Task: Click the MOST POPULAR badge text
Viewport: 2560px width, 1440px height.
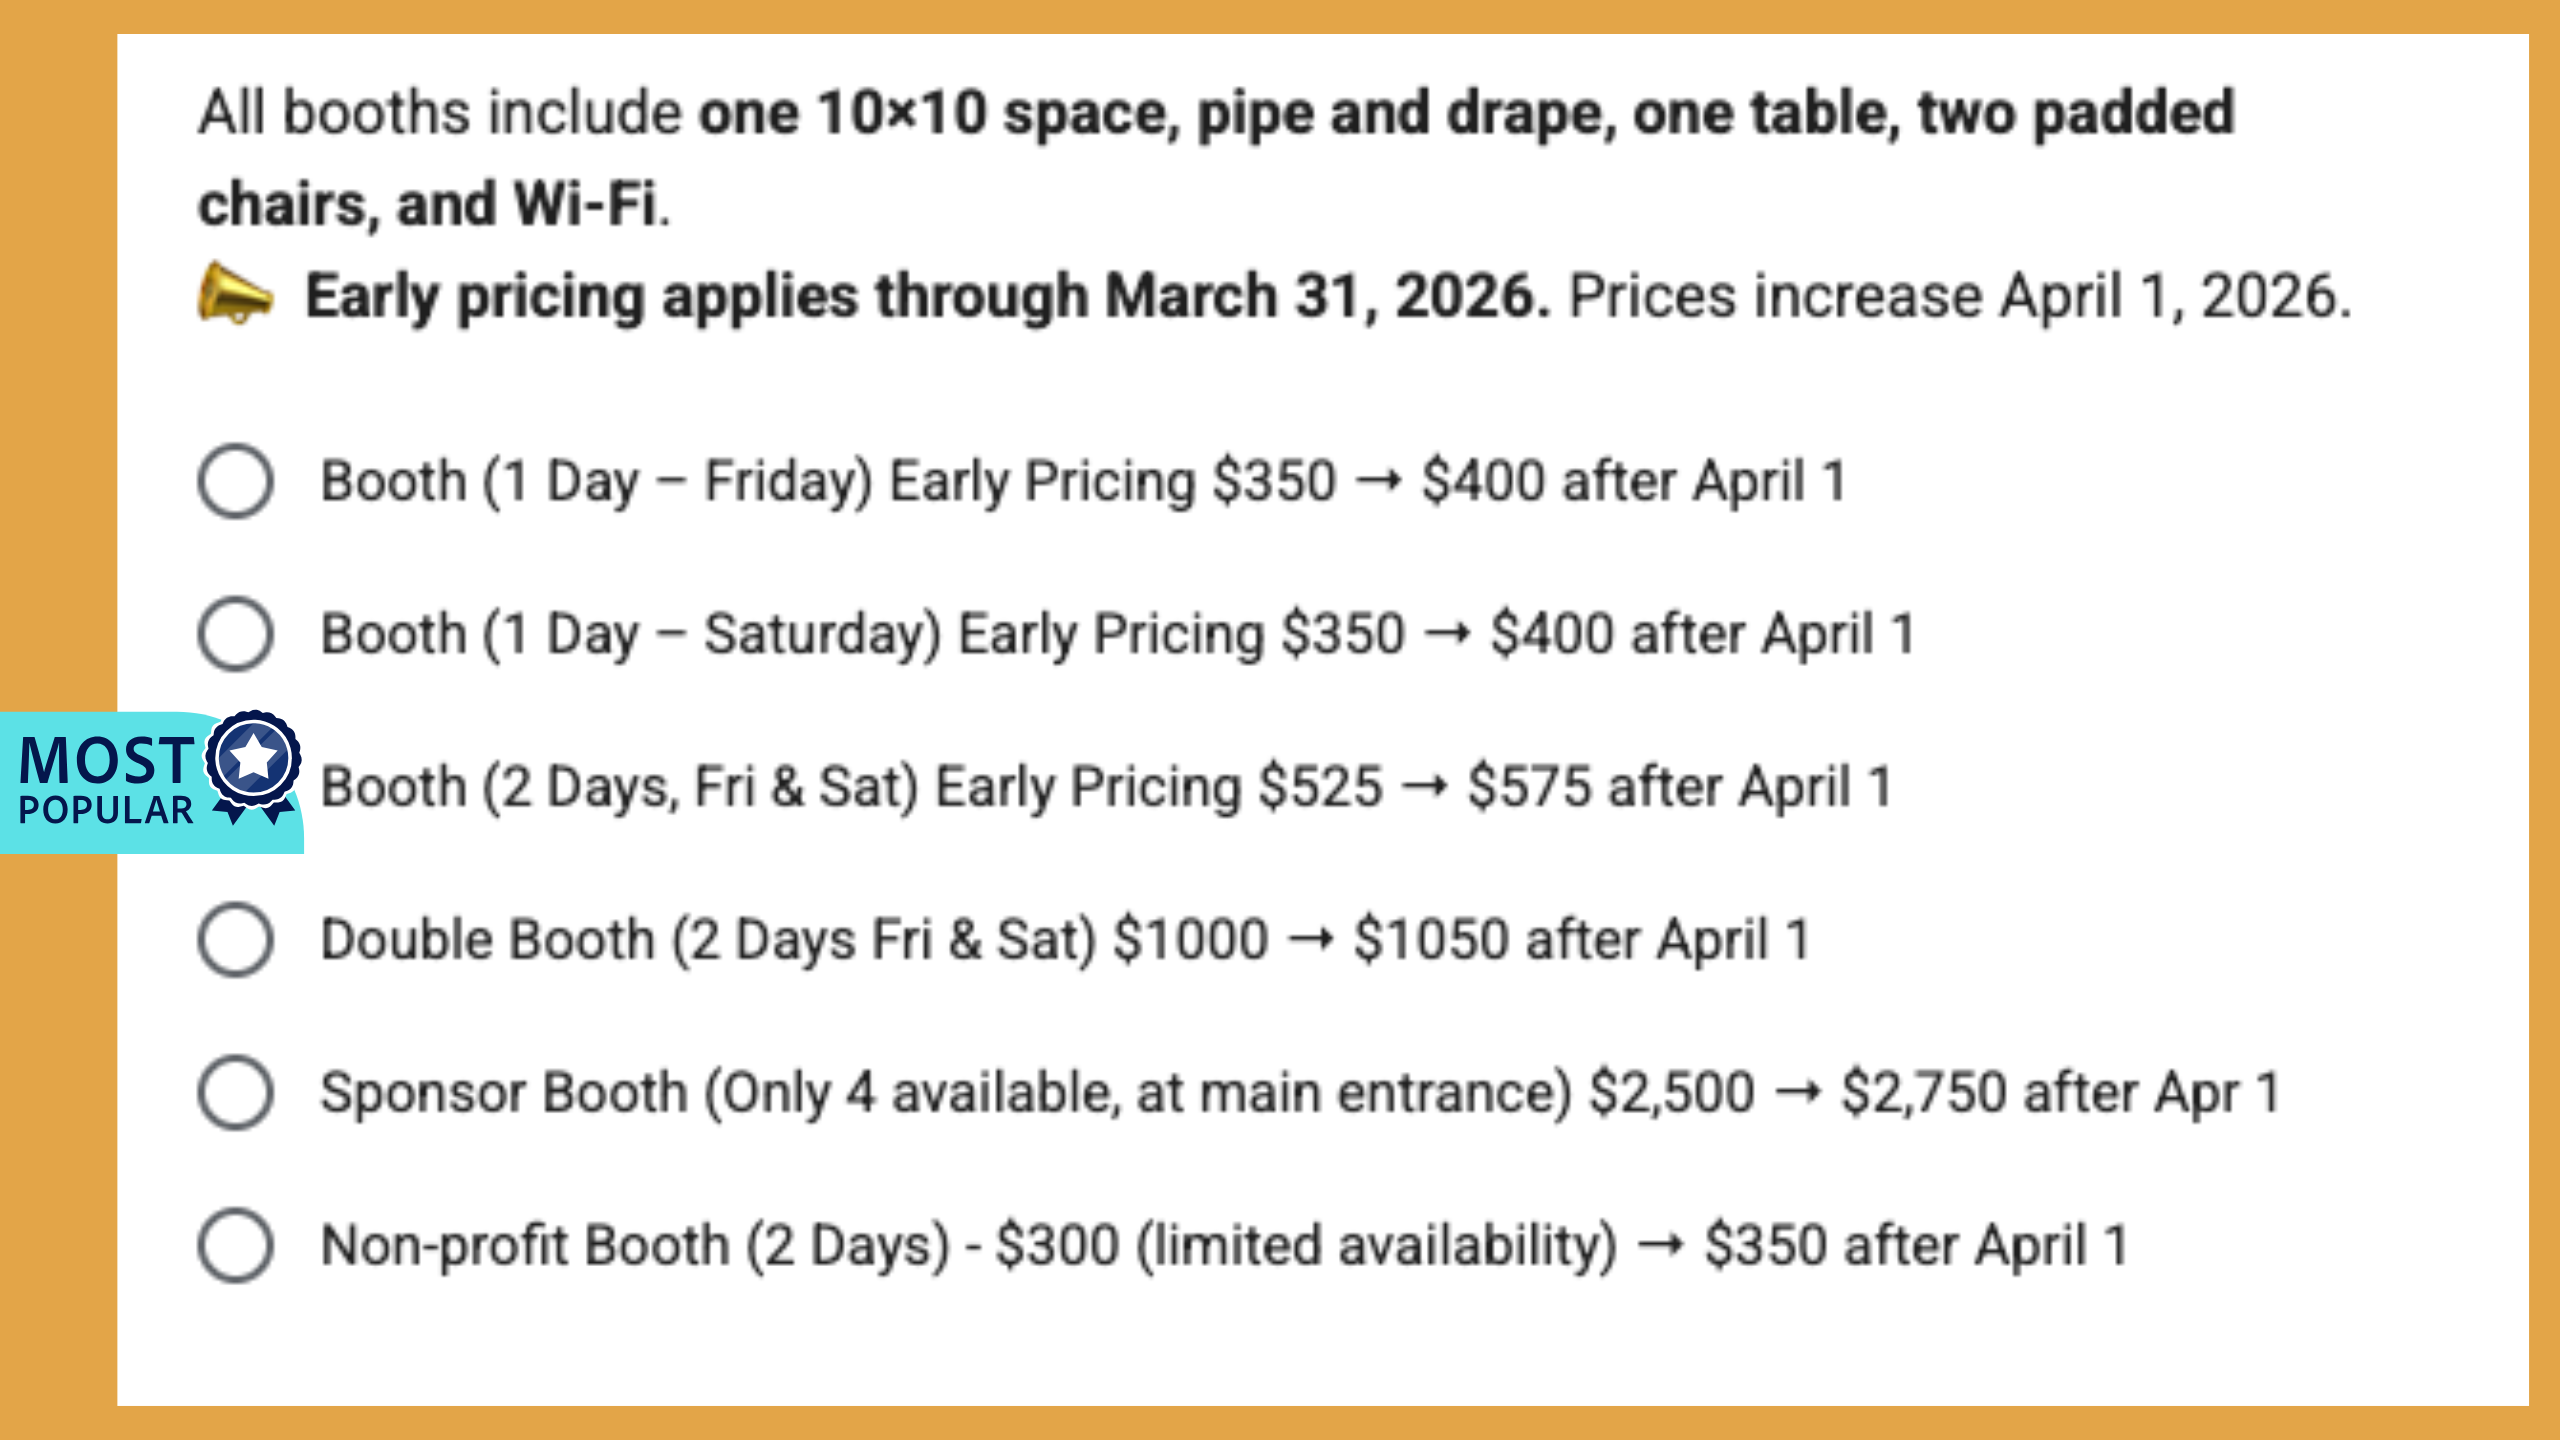Action: 106,779
